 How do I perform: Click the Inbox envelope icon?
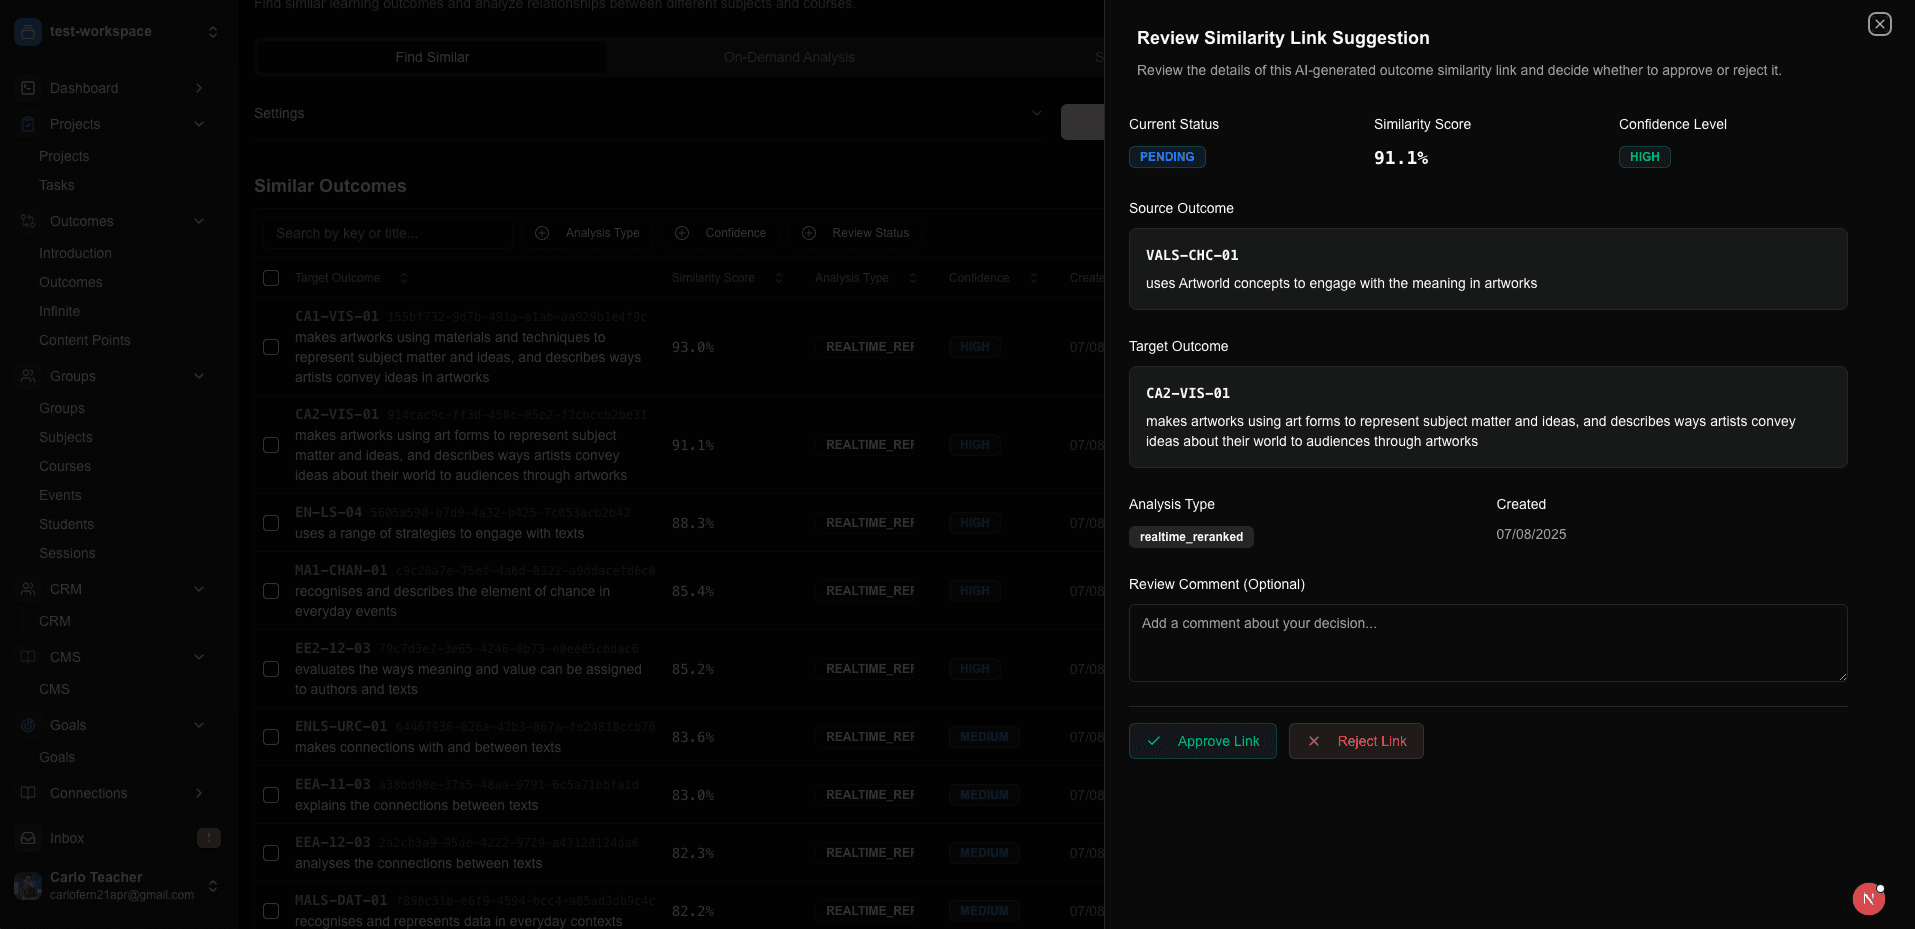tap(28, 838)
